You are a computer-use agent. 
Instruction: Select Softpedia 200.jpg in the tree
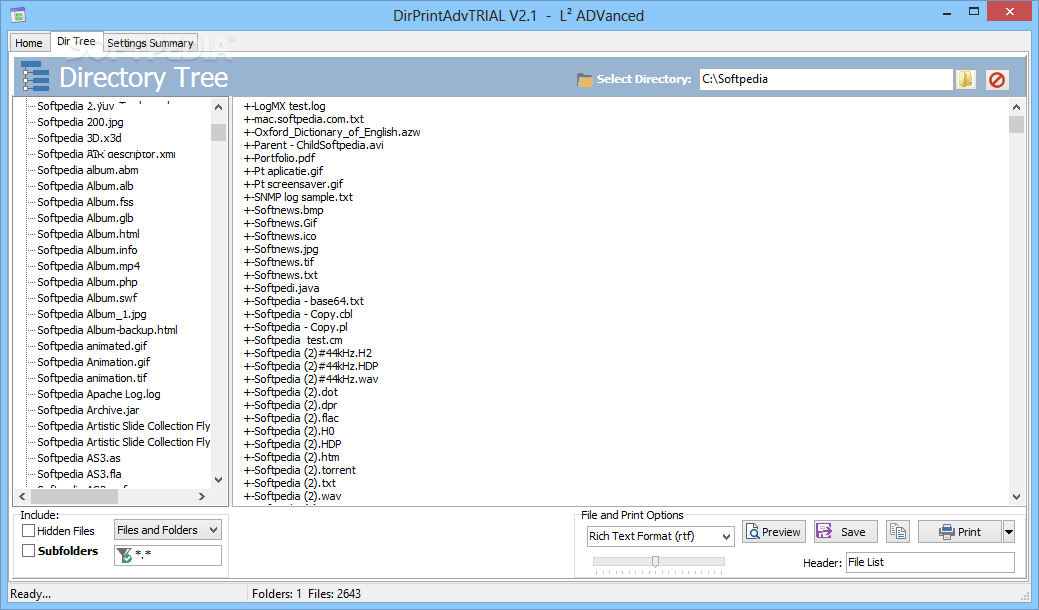80,122
